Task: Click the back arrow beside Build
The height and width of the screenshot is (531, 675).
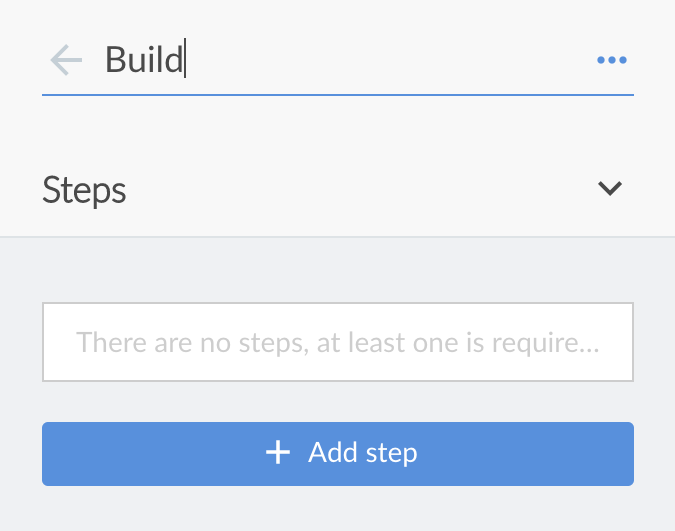Action: coord(66,61)
